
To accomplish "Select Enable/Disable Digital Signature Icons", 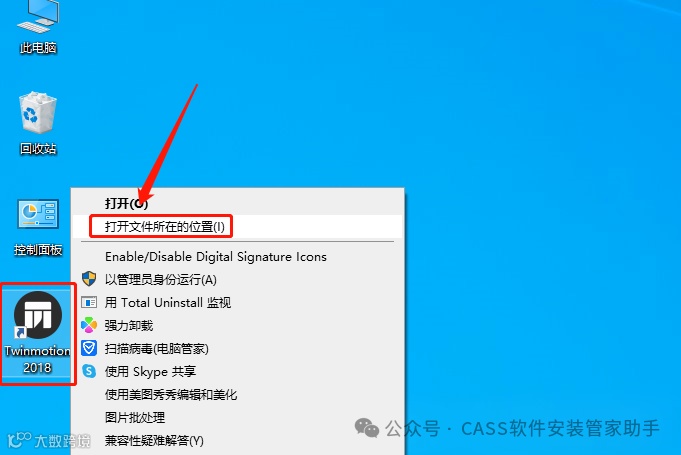I will (216, 257).
